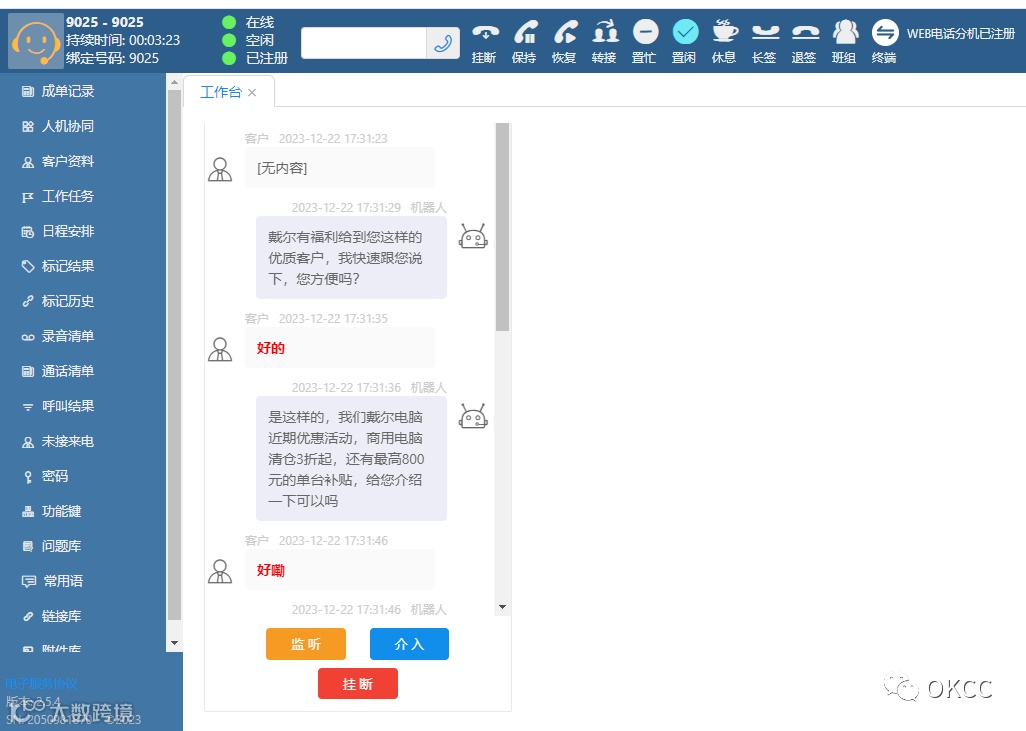Image resolution: width=1026 pixels, height=731 pixels.
Task: Click robot message starting 戴尔有福利
Action: click(351, 258)
